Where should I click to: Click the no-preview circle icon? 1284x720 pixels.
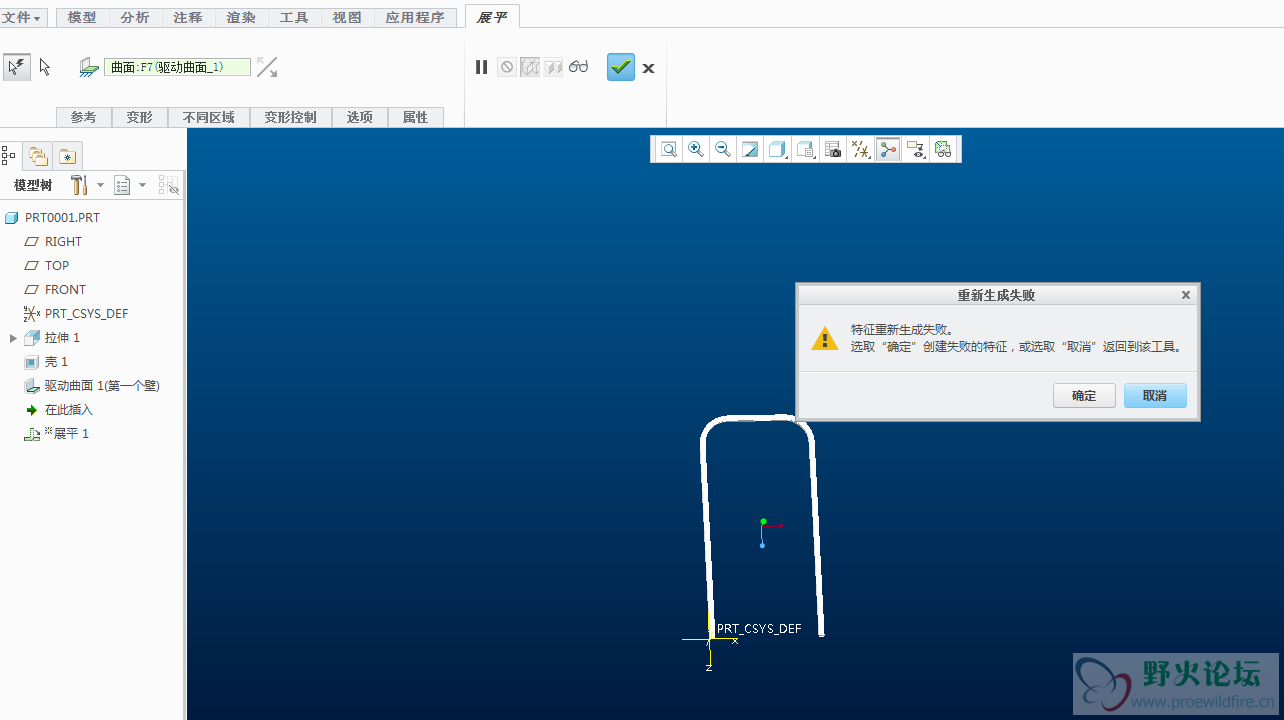pos(507,67)
